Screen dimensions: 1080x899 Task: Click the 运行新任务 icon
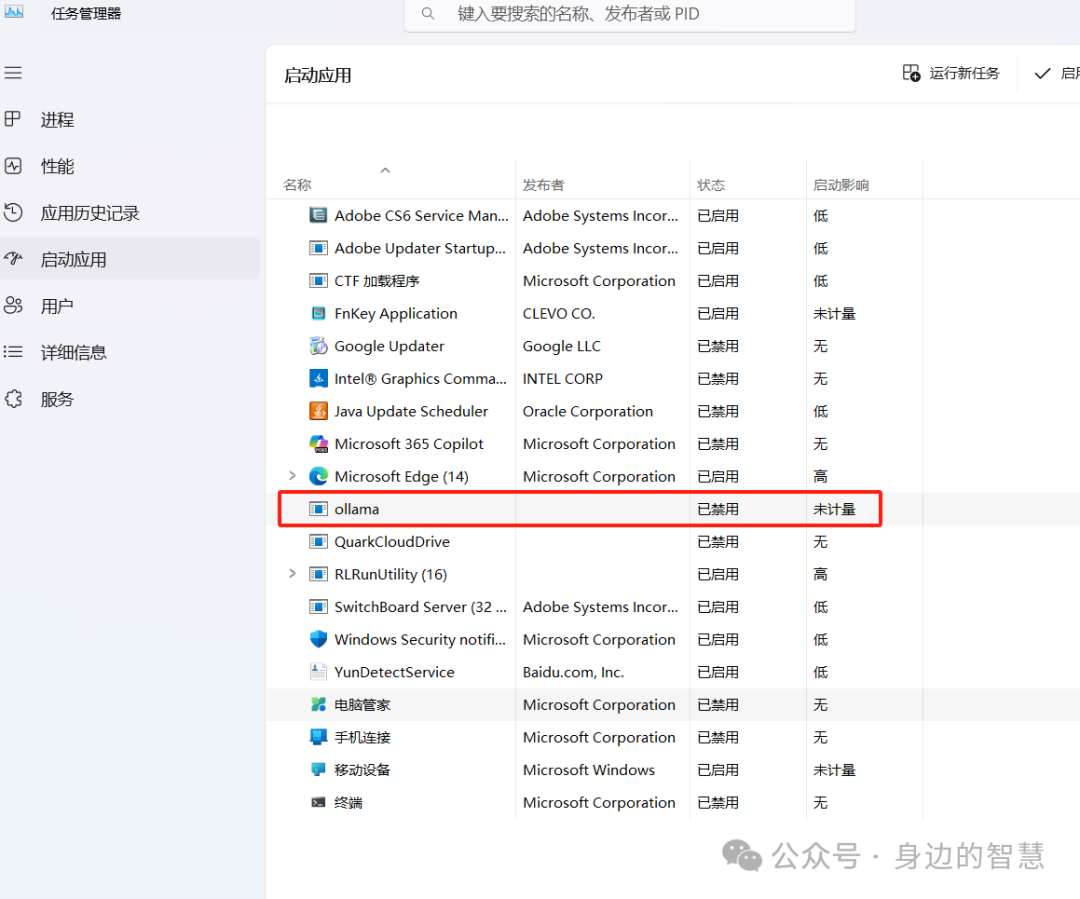911,73
